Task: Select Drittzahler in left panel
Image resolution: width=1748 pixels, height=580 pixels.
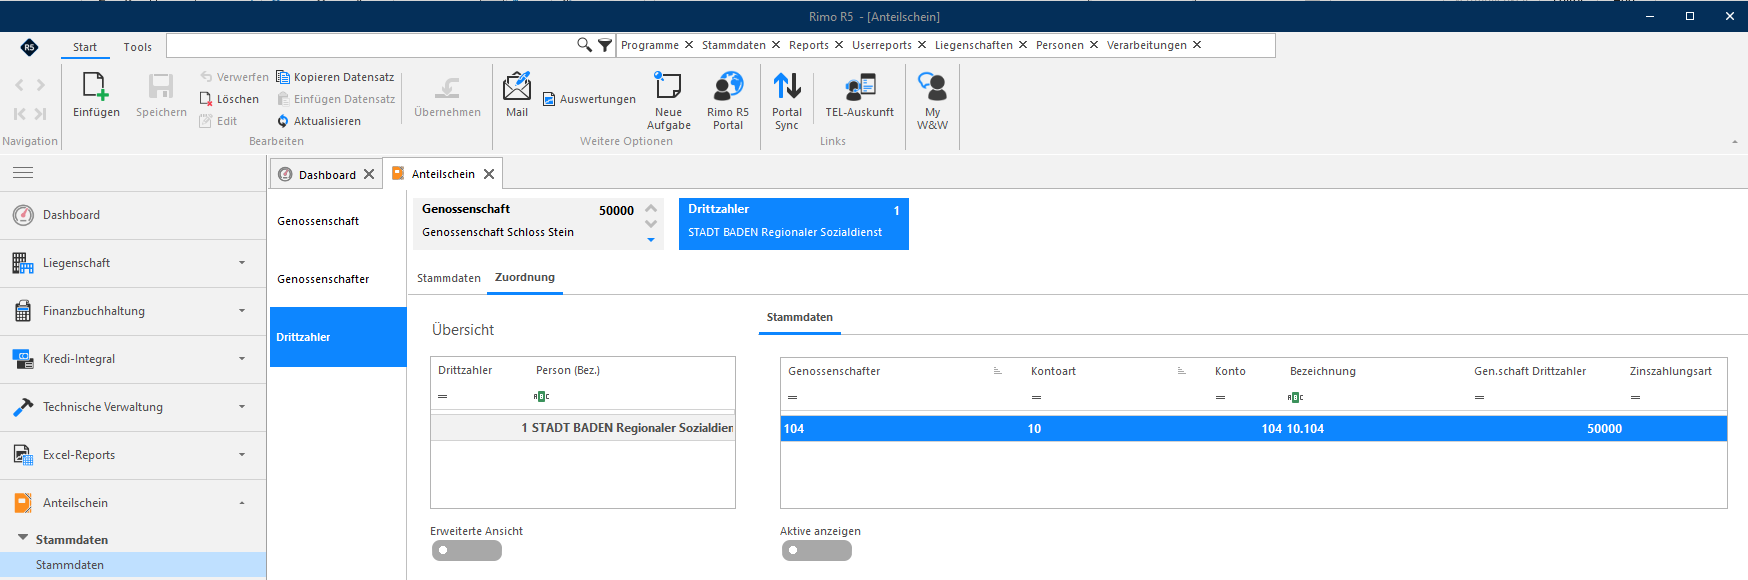Action: 338,337
